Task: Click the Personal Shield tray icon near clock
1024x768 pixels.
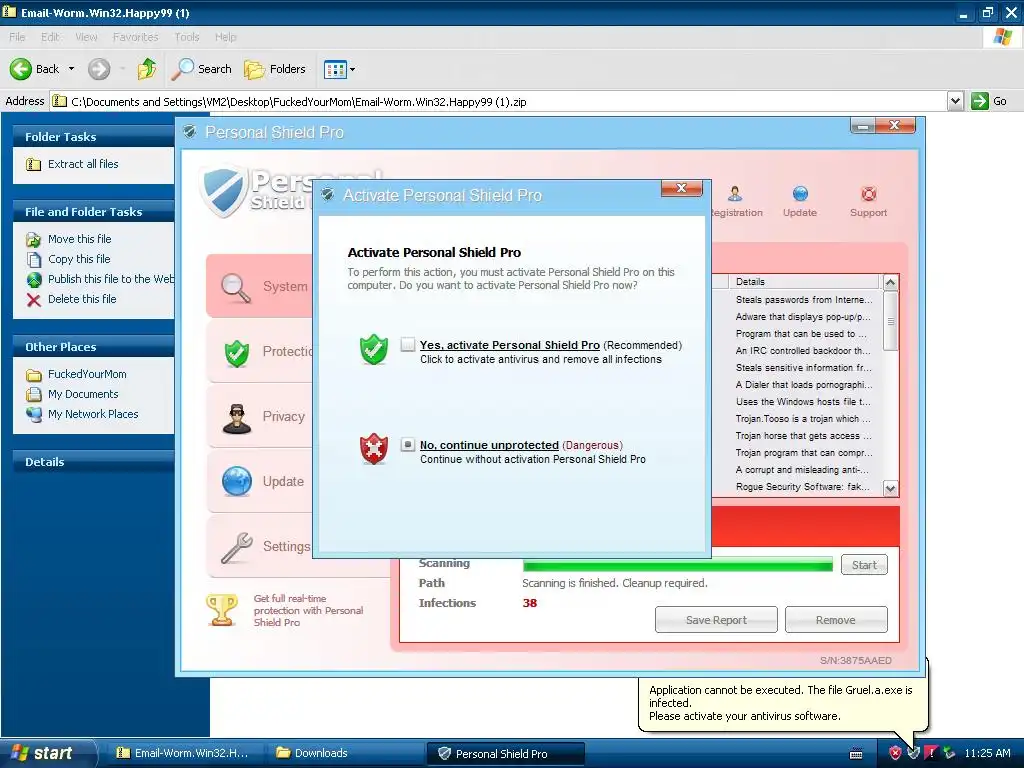Action: [914, 753]
